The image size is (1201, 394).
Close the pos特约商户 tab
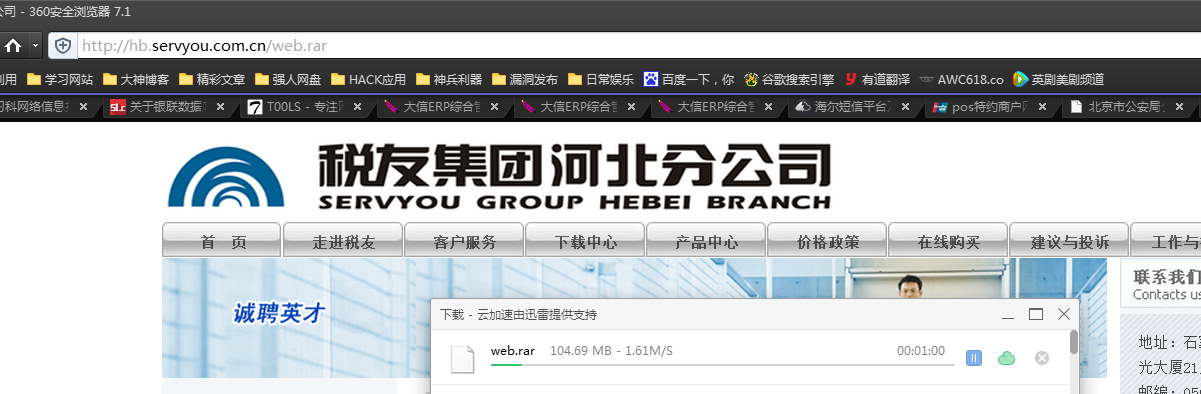(x=1042, y=106)
